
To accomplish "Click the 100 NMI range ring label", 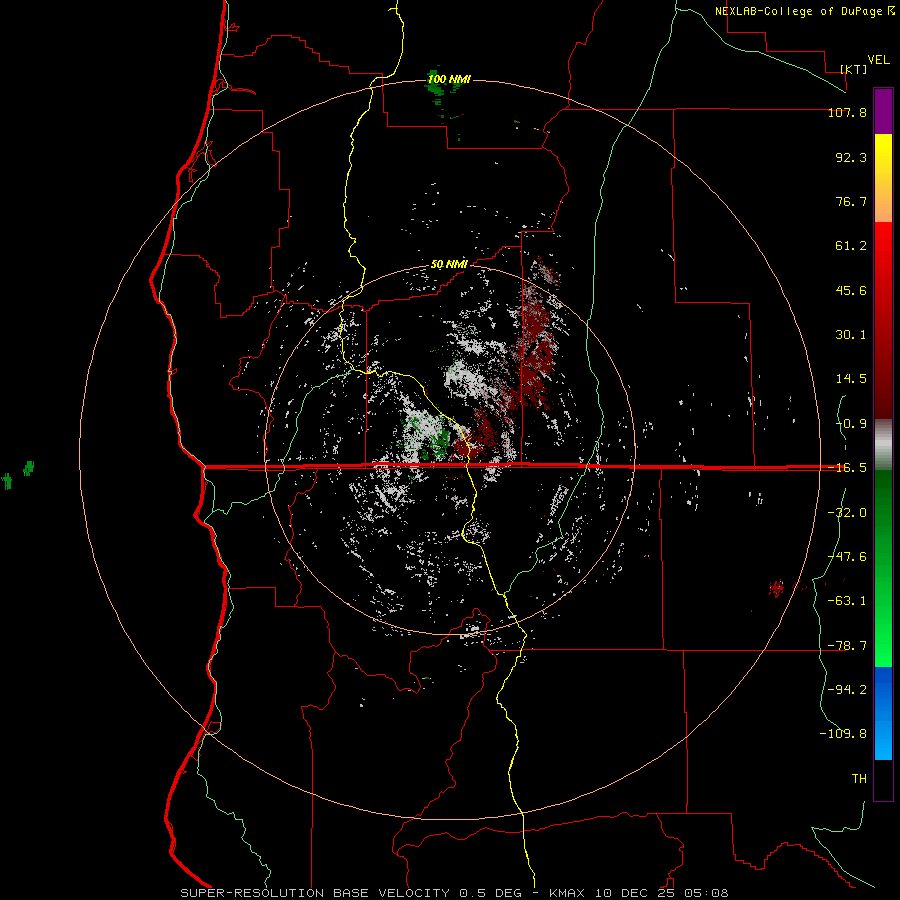I will pos(449,79).
